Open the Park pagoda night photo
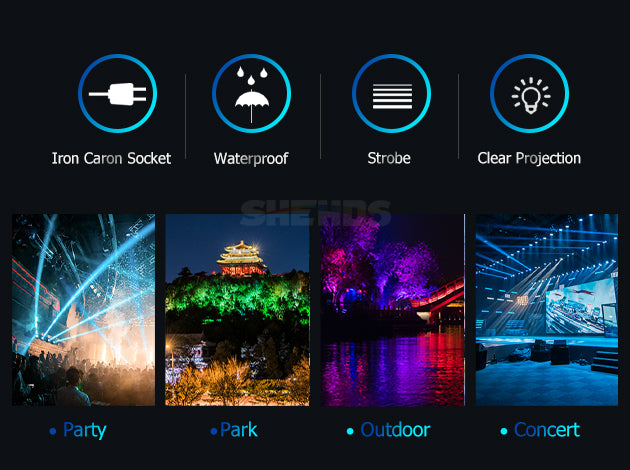 pos(237,310)
